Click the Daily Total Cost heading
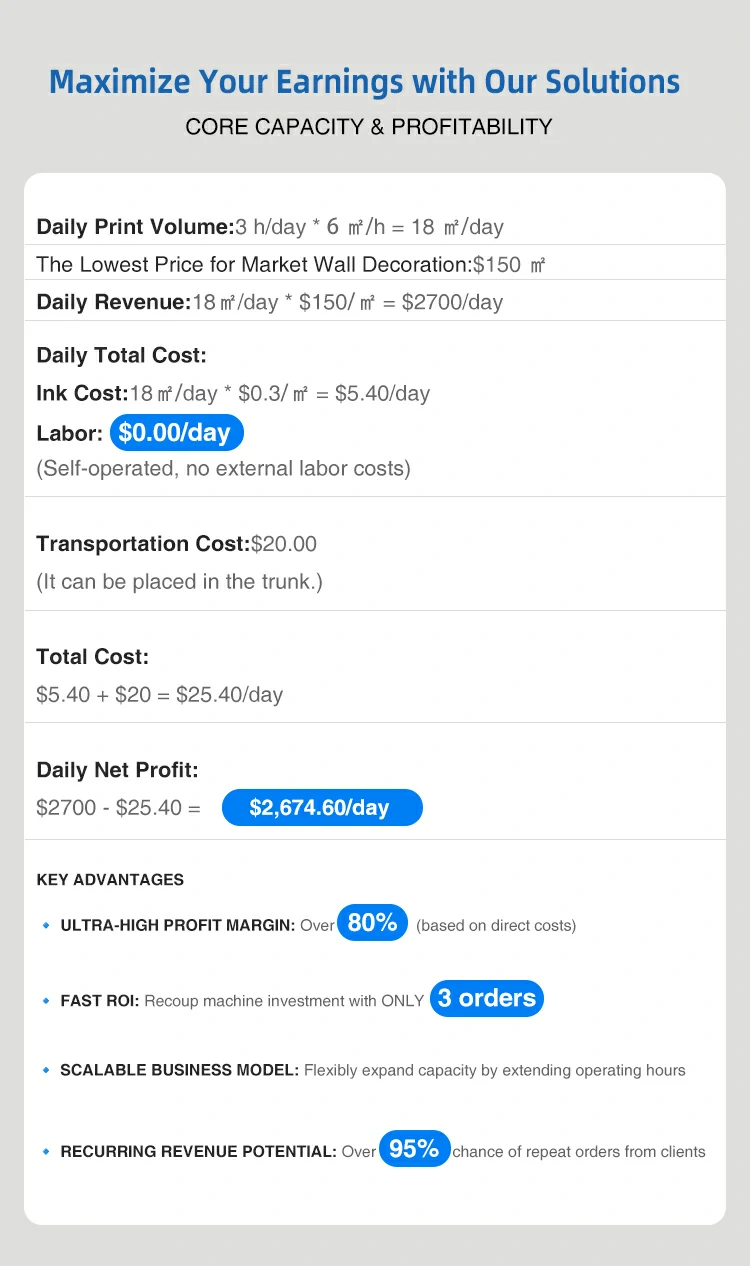The width and height of the screenshot is (750, 1266). 121,355
